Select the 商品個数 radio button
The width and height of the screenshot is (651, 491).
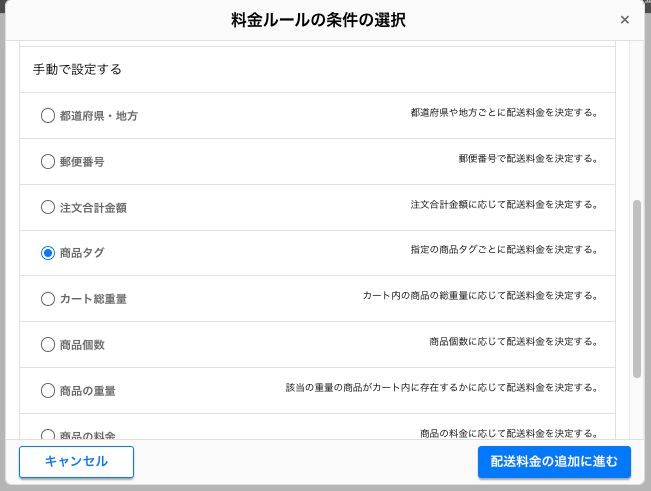point(48,344)
